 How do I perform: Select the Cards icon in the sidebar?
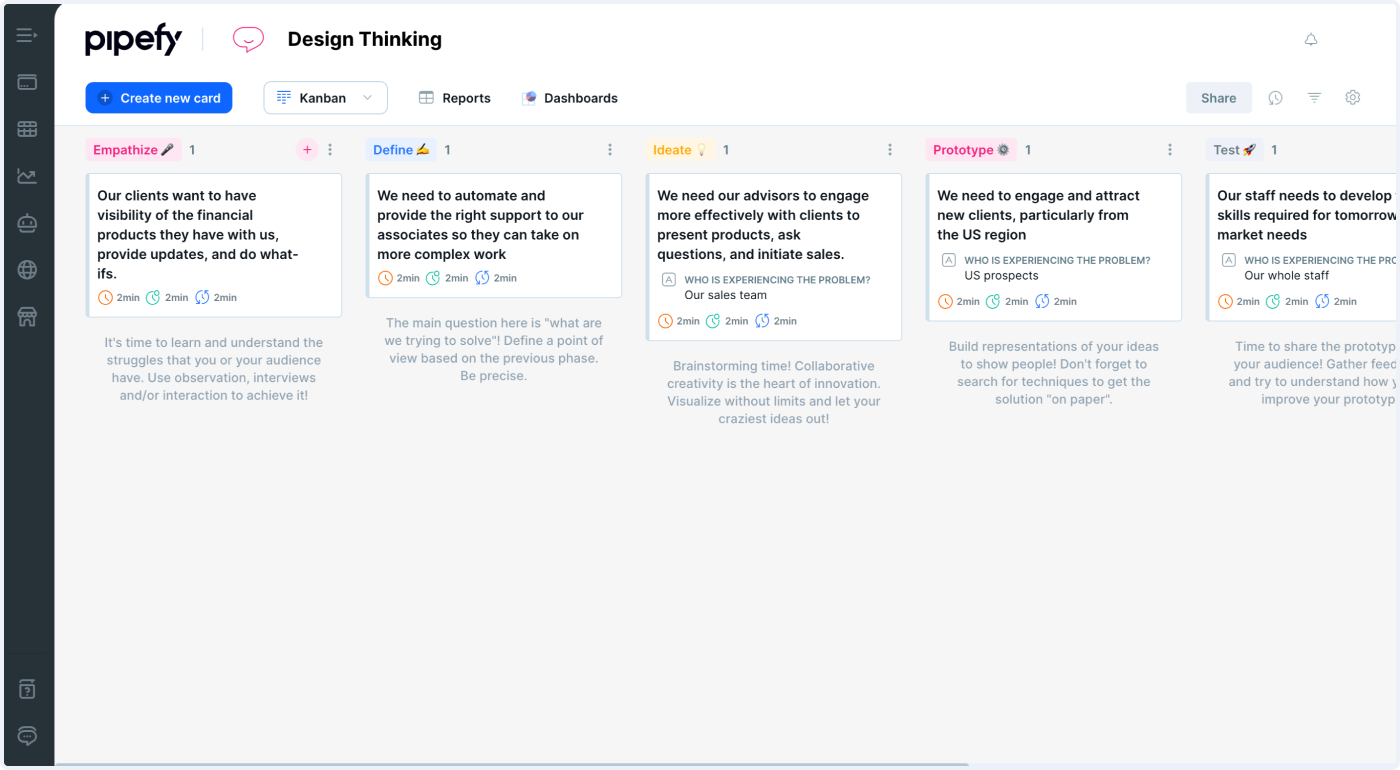coord(27,82)
